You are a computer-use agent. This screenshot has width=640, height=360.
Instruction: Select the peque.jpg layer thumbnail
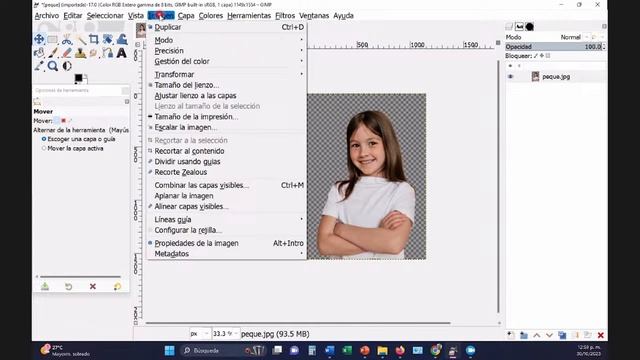(x=535, y=76)
